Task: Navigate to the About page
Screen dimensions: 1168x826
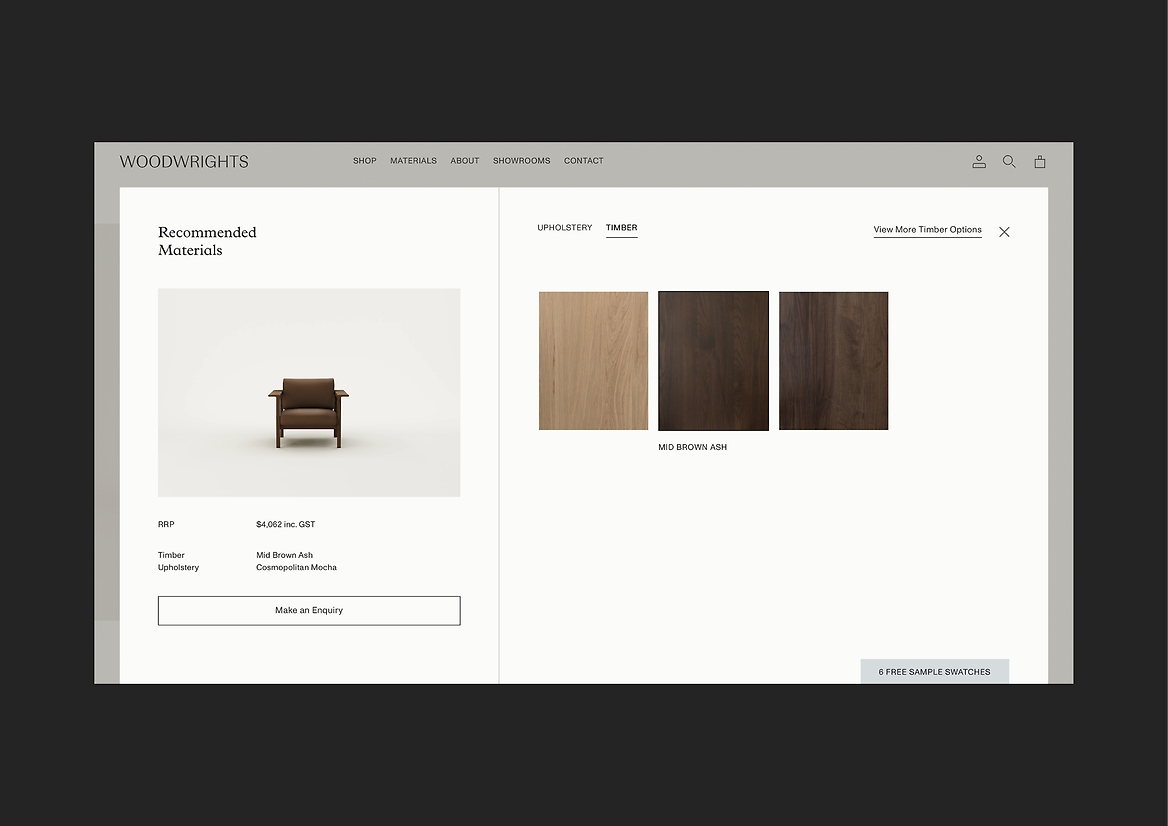Action: [465, 161]
